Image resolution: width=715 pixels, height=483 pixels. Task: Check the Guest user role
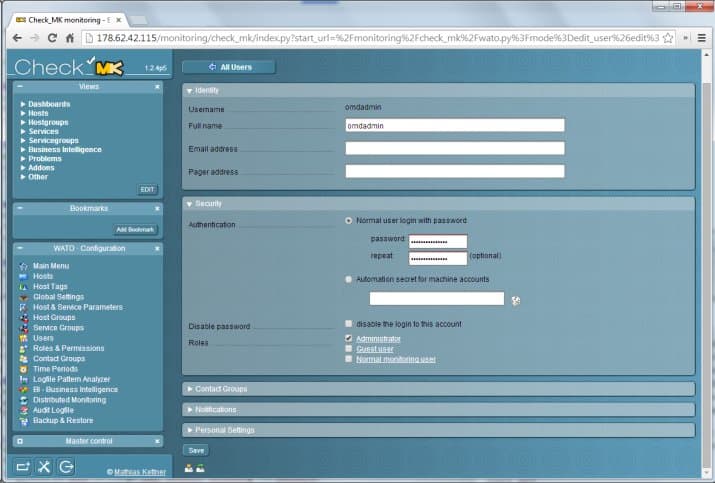click(349, 349)
